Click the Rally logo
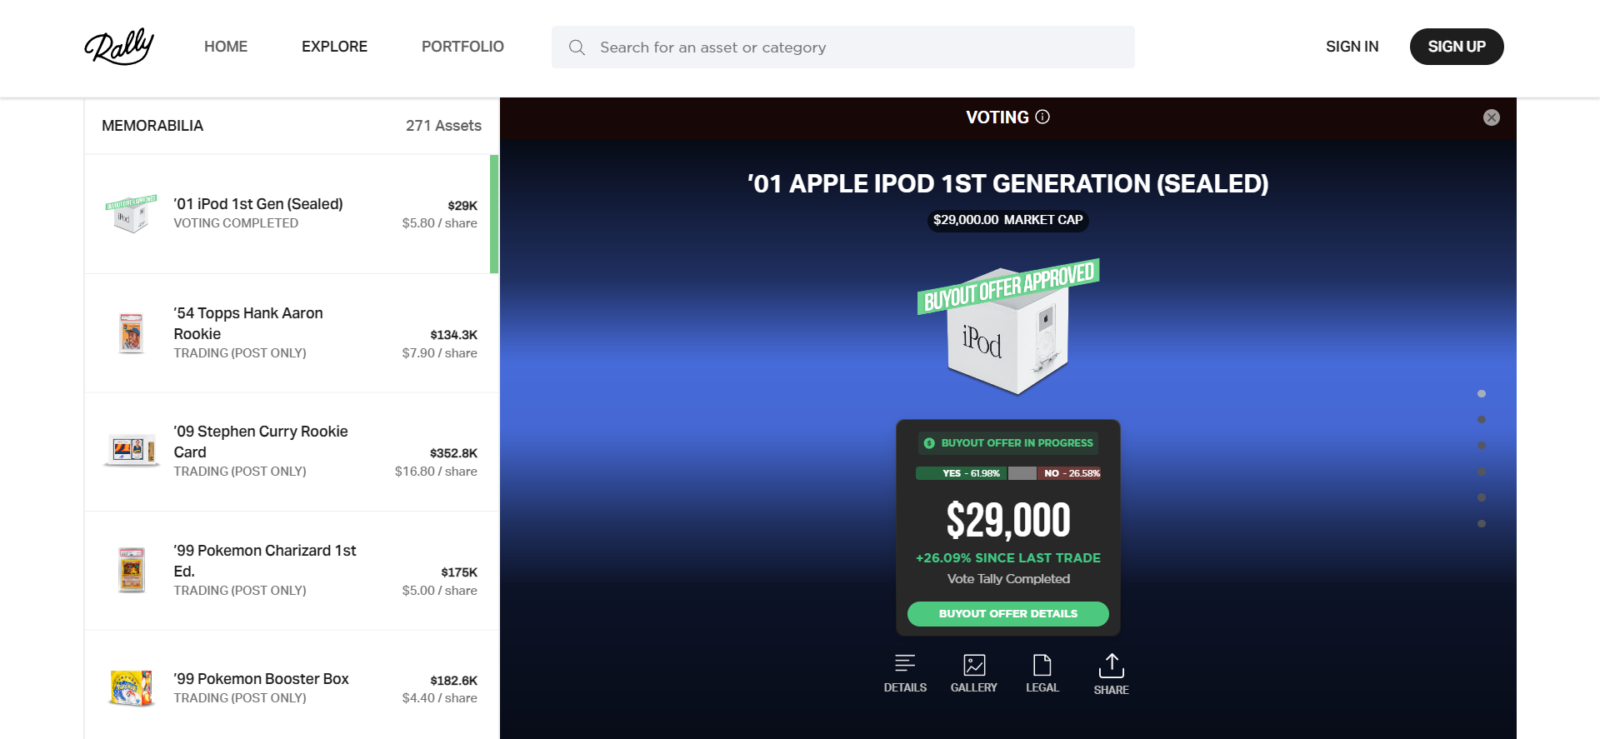 click(119, 46)
